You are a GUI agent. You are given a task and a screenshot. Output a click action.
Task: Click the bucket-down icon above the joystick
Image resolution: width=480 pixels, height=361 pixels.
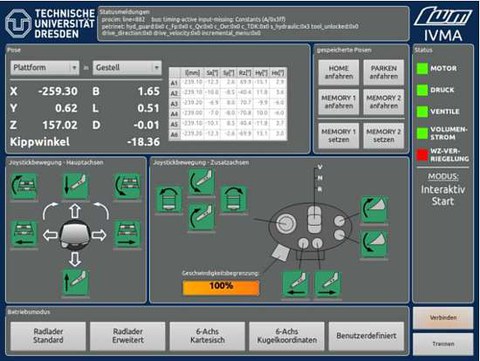[76, 186]
